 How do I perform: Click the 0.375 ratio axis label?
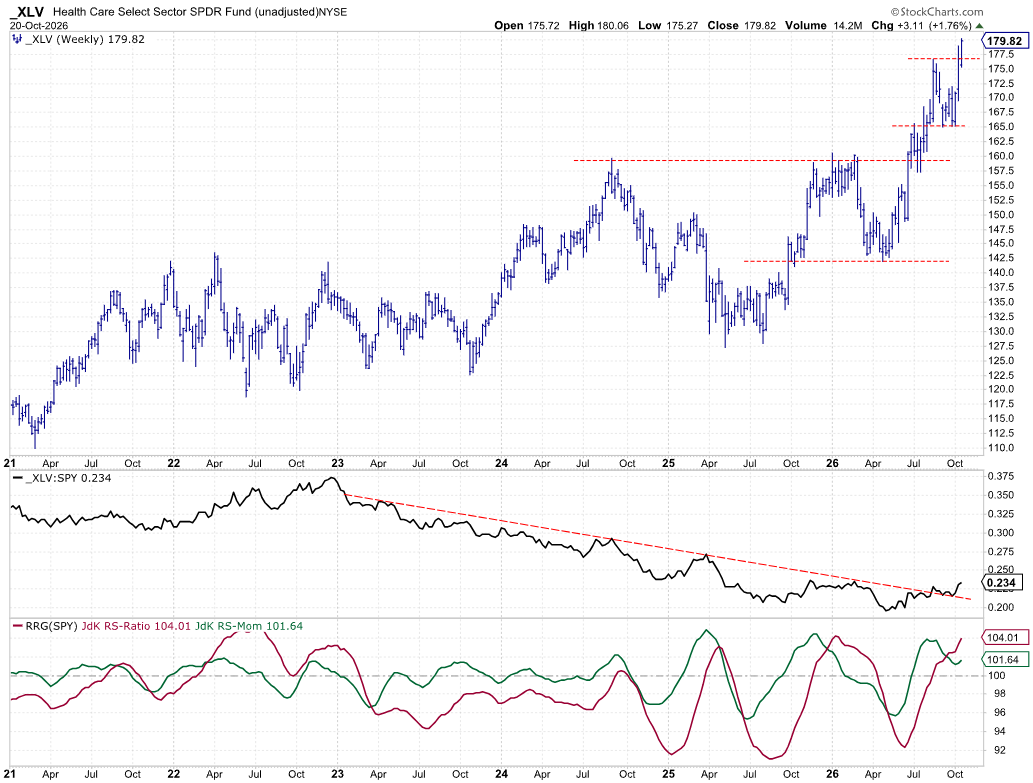(x=1001, y=476)
